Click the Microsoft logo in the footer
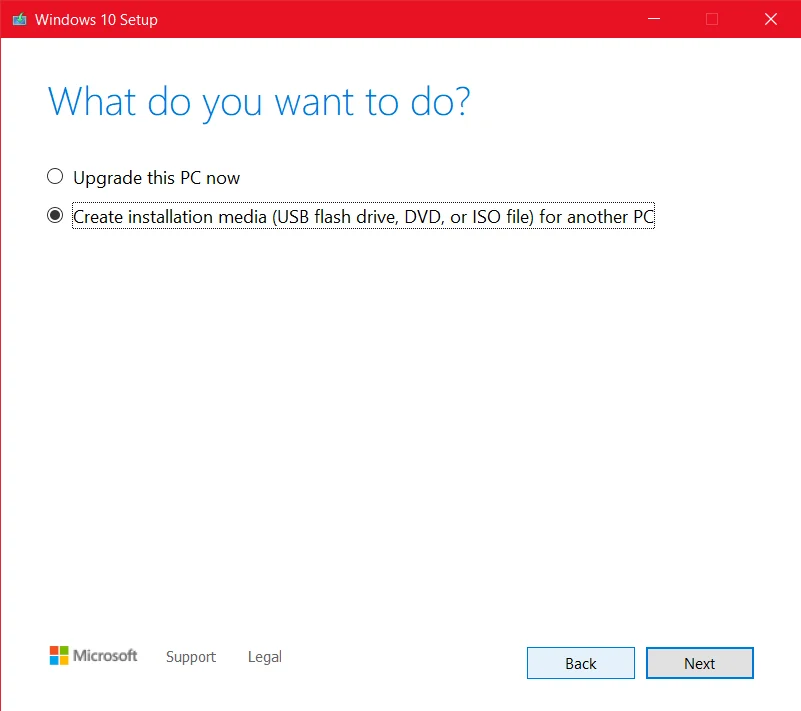801x711 pixels. 93,655
